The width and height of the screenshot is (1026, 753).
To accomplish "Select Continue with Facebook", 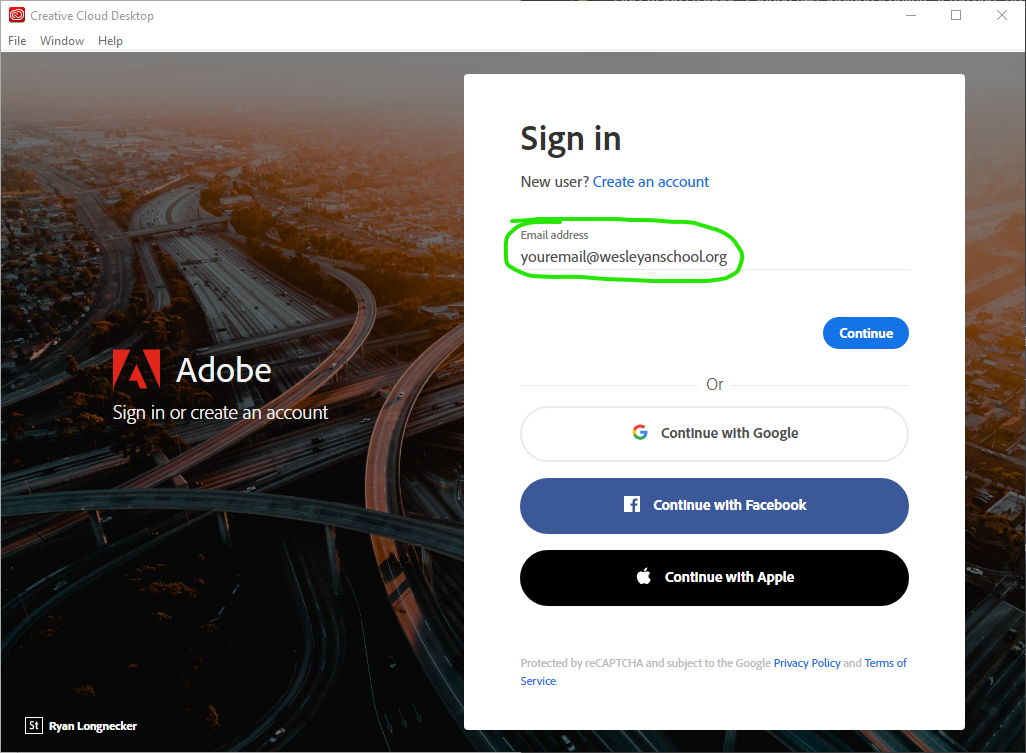I will click(714, 505).
